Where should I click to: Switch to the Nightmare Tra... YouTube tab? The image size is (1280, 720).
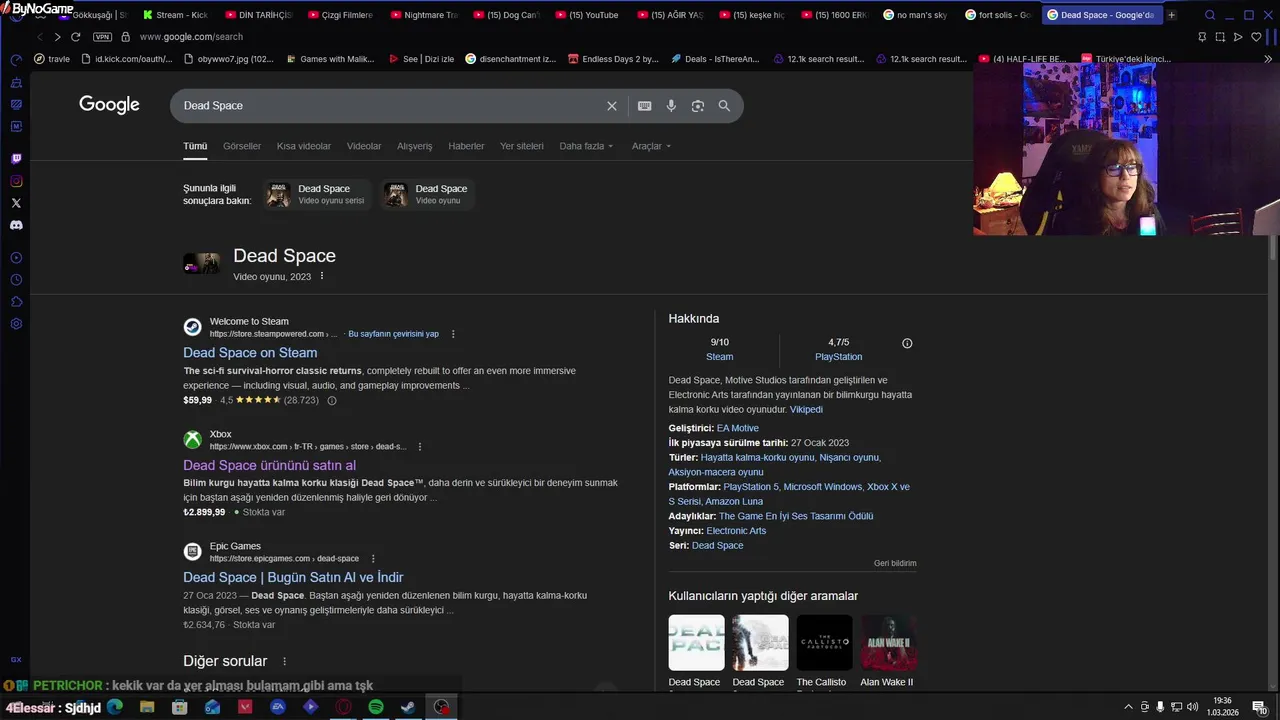click(424, 15)
